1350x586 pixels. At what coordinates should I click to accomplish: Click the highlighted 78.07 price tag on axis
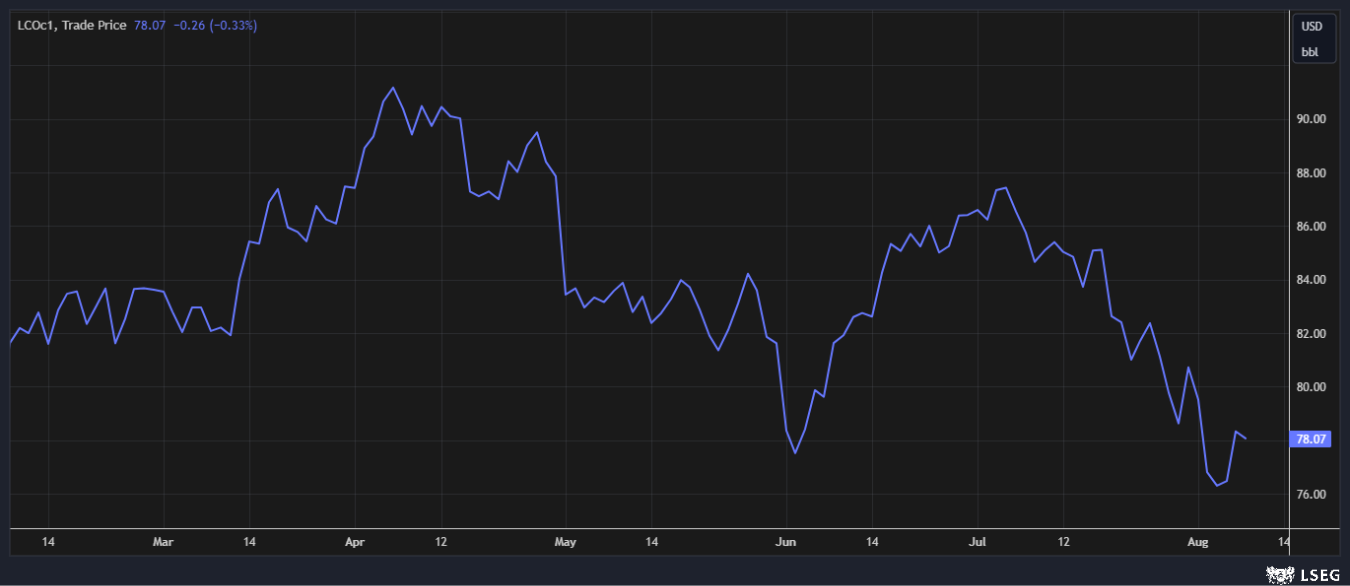coord(1311,439)
